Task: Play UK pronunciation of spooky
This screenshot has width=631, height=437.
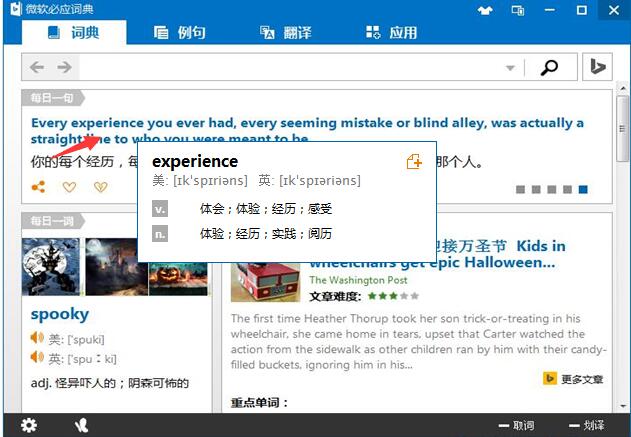Action: (x=37, y=357)
